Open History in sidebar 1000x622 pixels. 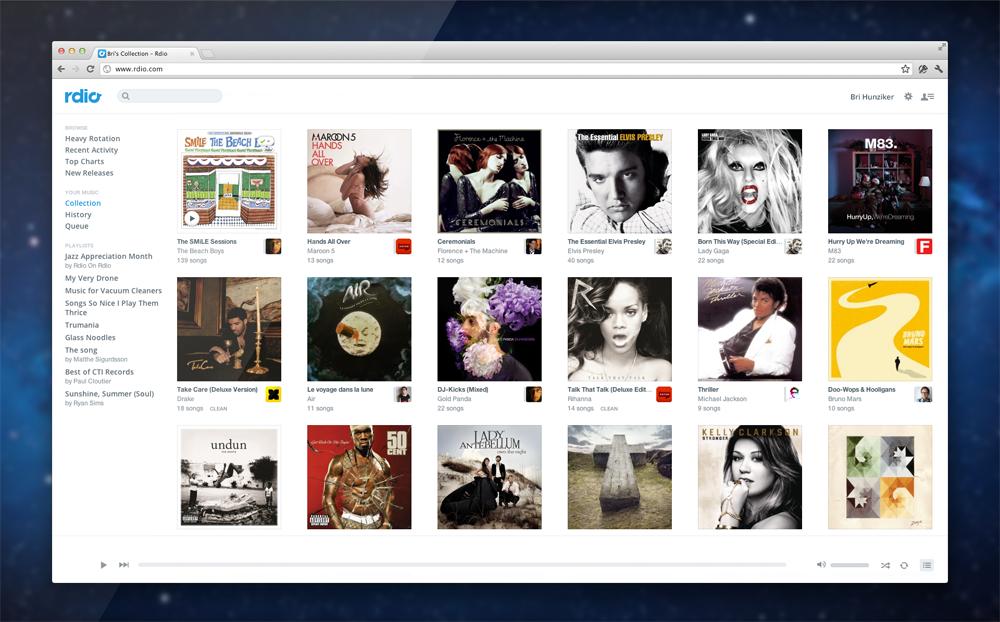(x=78, y=214)
